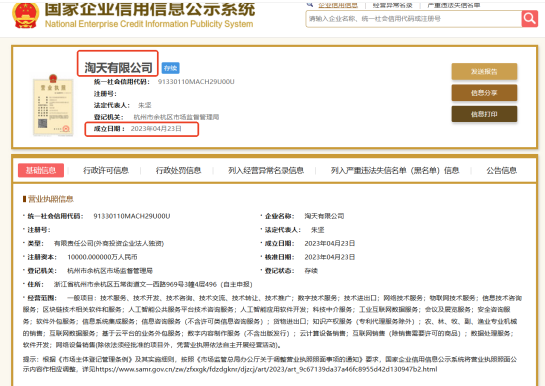Focus the enterprise name search box

pyautogui.click(x=413, y=19)
